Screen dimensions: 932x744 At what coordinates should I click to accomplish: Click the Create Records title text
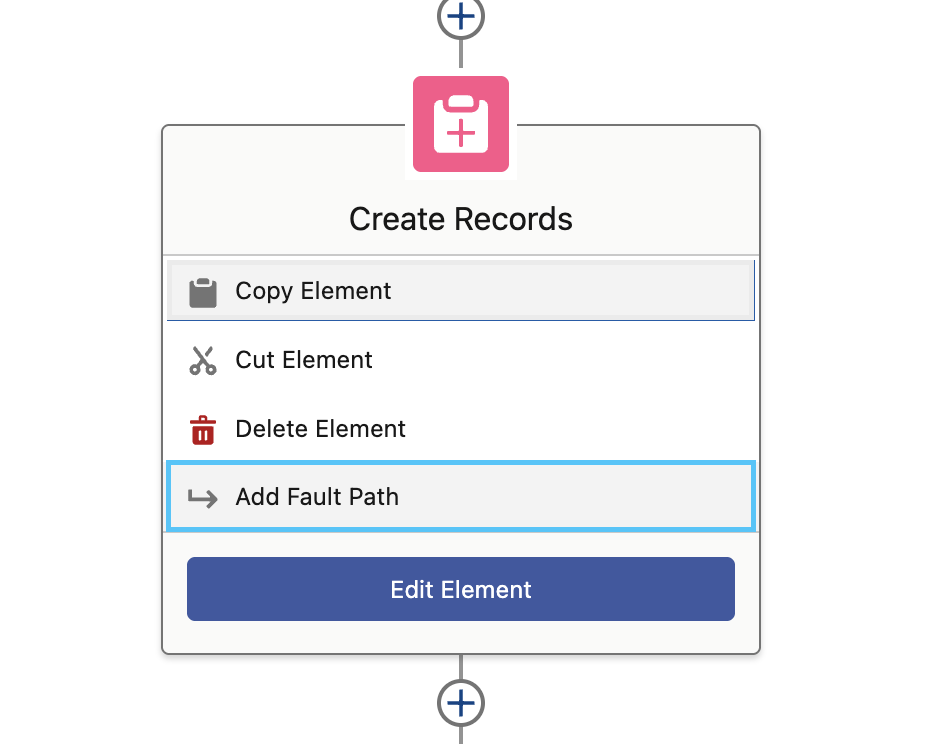460,219
